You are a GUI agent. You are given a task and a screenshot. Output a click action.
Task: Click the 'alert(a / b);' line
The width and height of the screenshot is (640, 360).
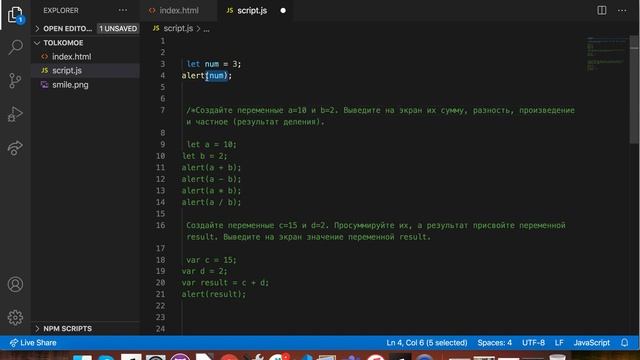(x=211, y=202)
